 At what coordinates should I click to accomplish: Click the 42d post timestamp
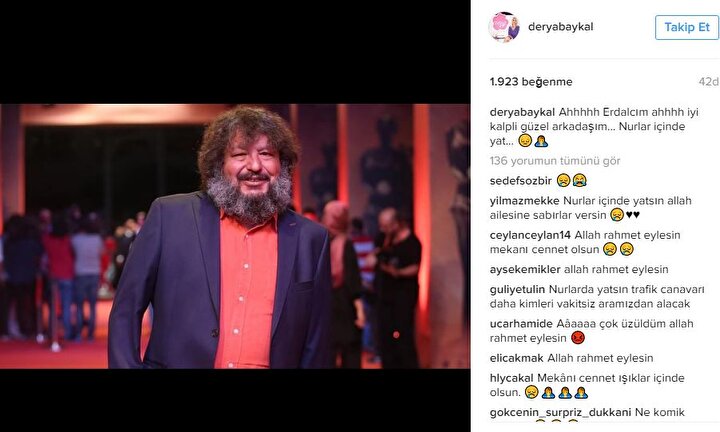click(x=709, y=82)
